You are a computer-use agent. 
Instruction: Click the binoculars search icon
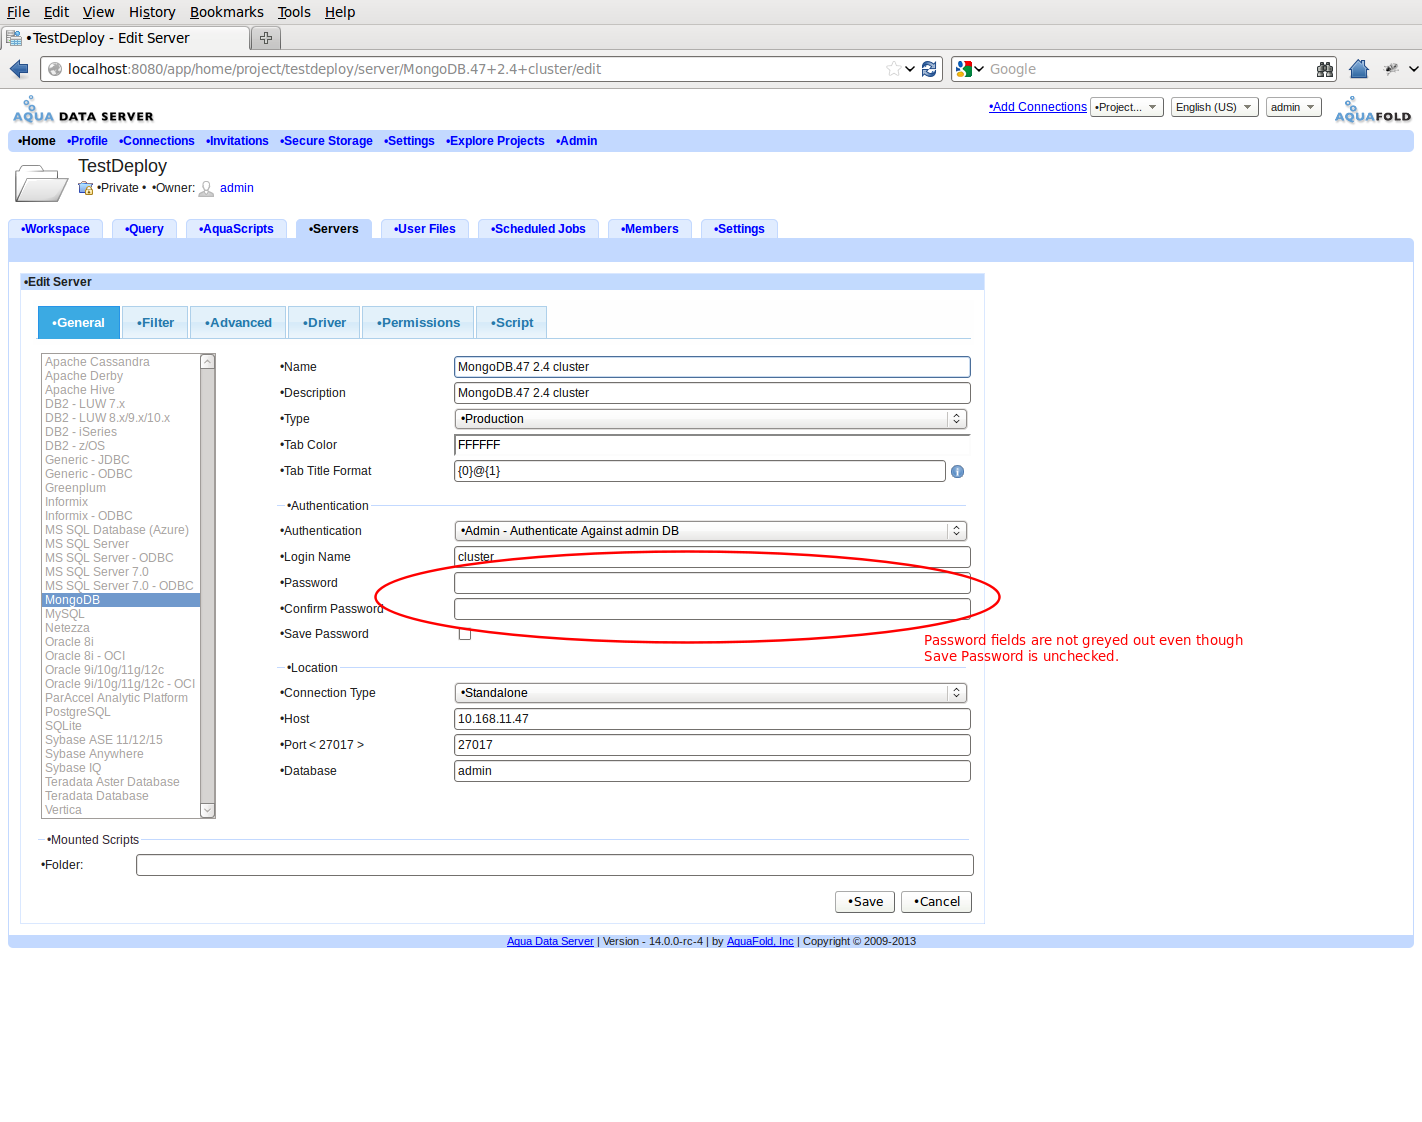1325,69
